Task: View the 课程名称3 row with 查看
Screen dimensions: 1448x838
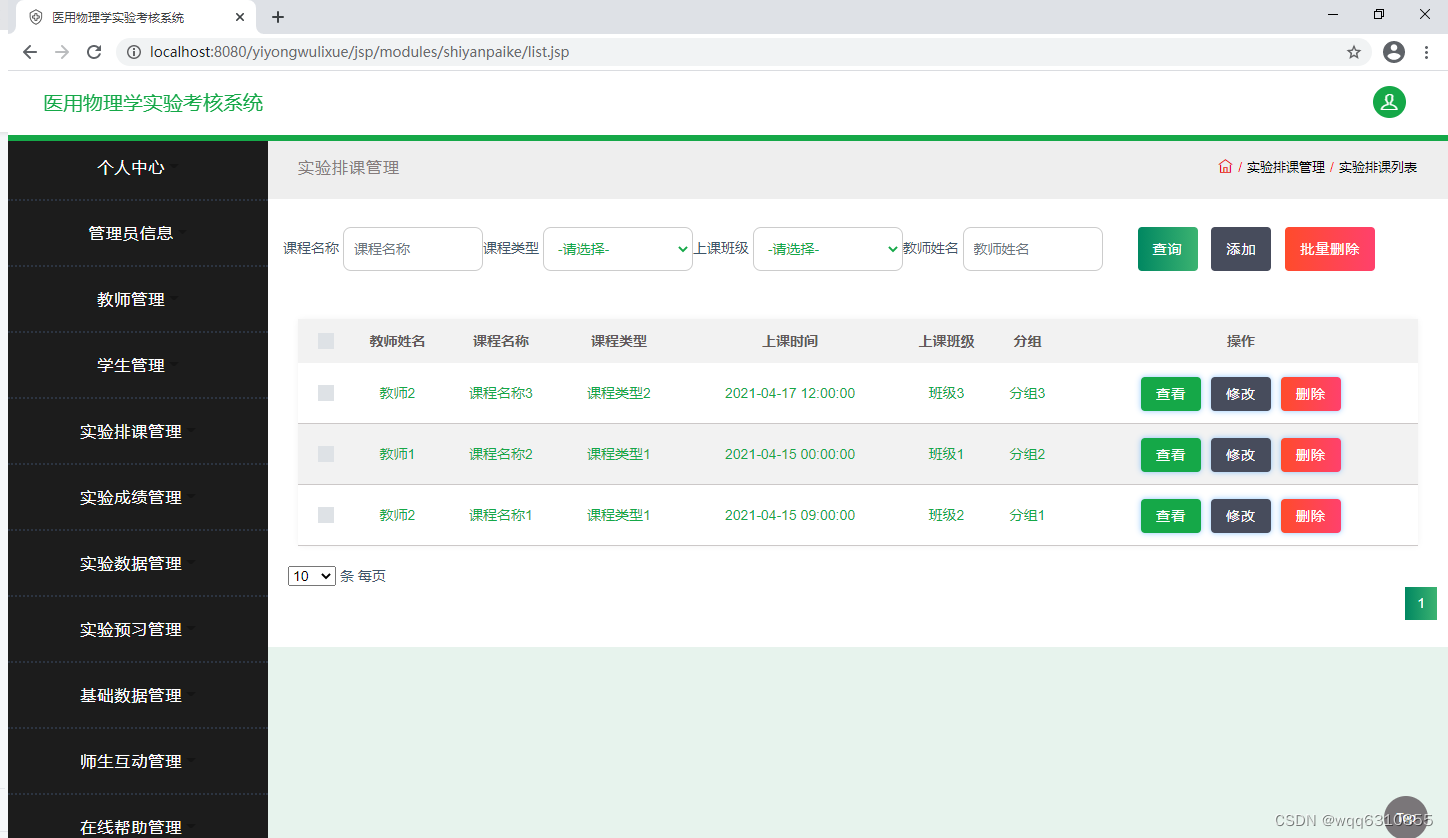Action: coord(1171,394)
